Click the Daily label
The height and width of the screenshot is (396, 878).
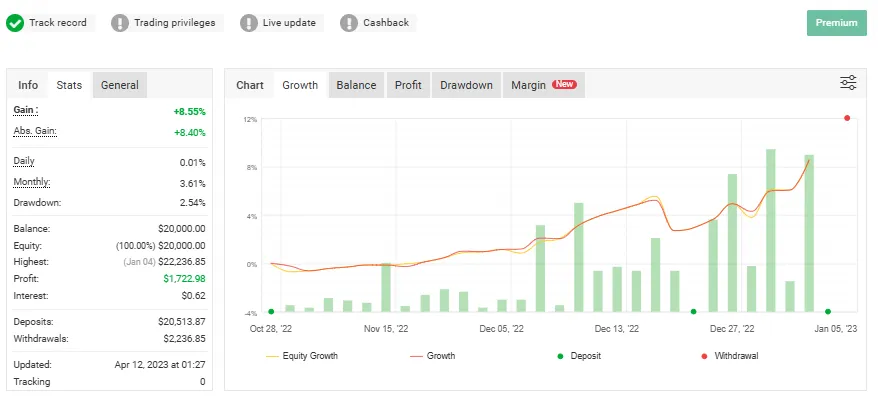[24, 161]
